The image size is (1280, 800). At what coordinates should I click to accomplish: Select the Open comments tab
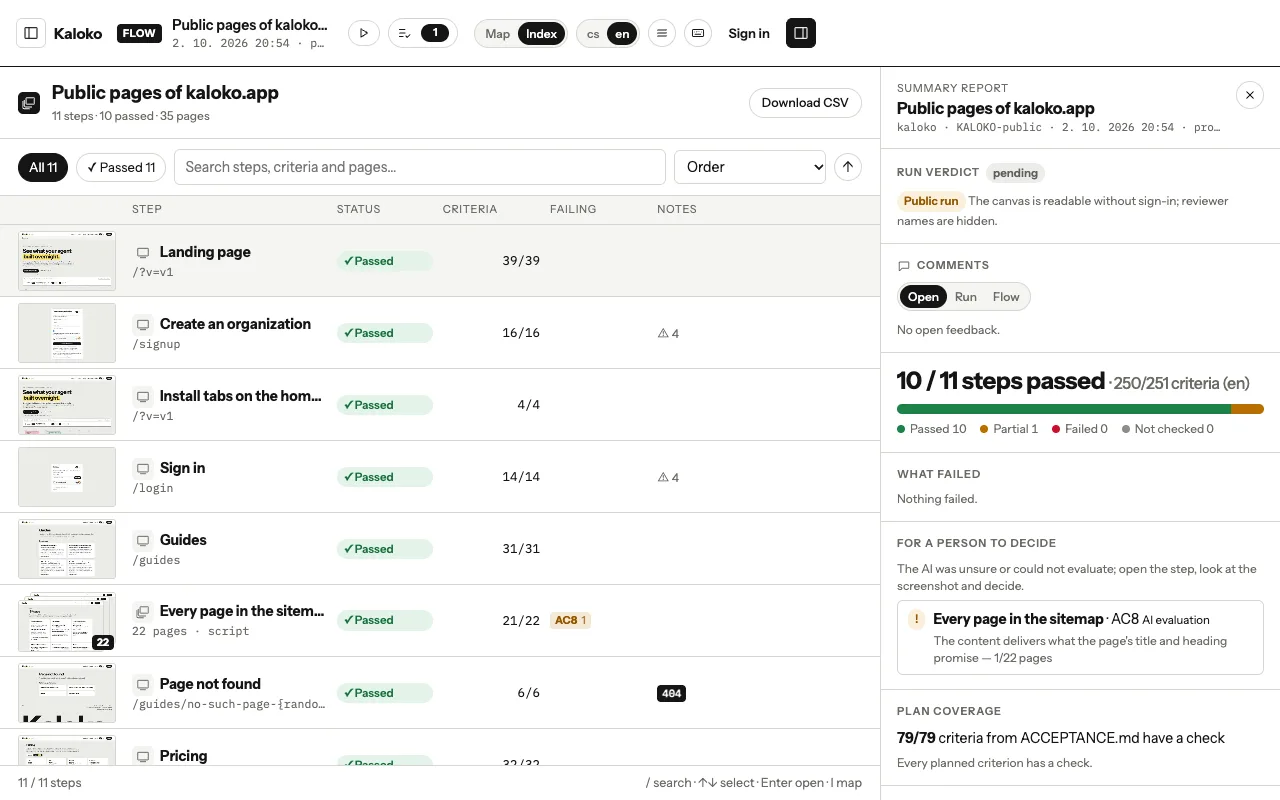923,297
